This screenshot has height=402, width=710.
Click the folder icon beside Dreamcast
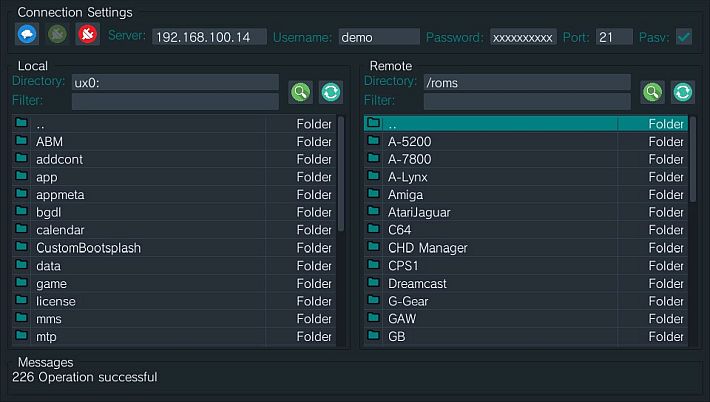[373, 282]
